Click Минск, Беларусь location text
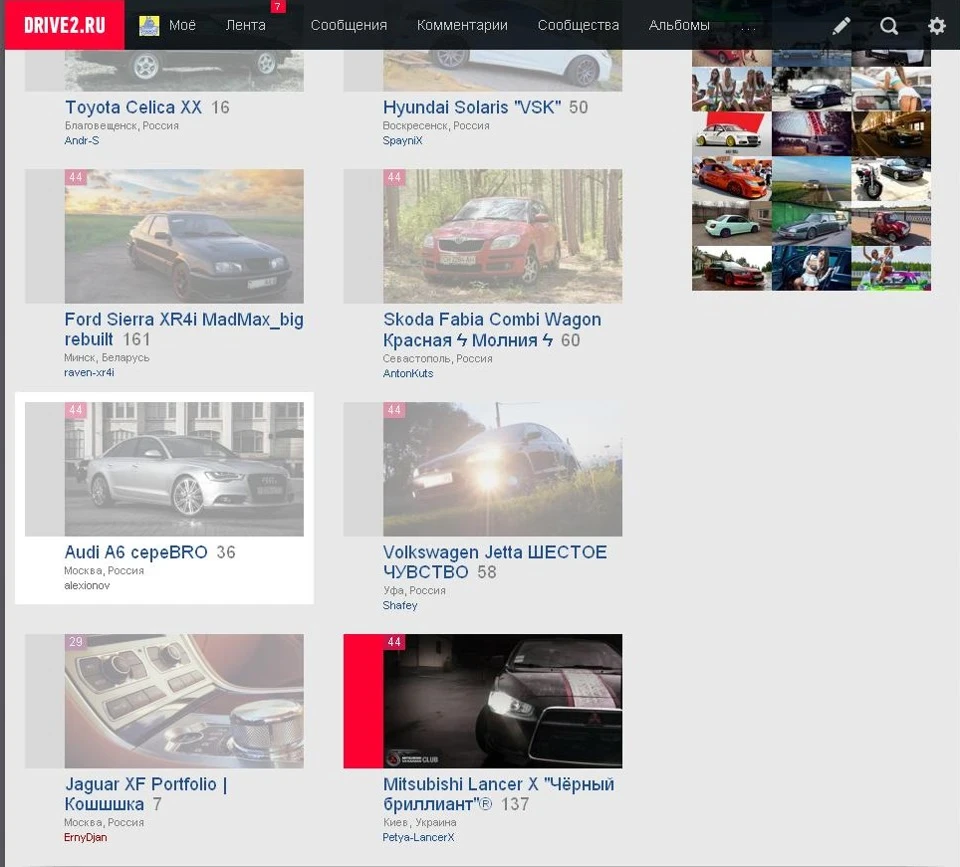Screen dimensions: 960x867 (107, 358)
